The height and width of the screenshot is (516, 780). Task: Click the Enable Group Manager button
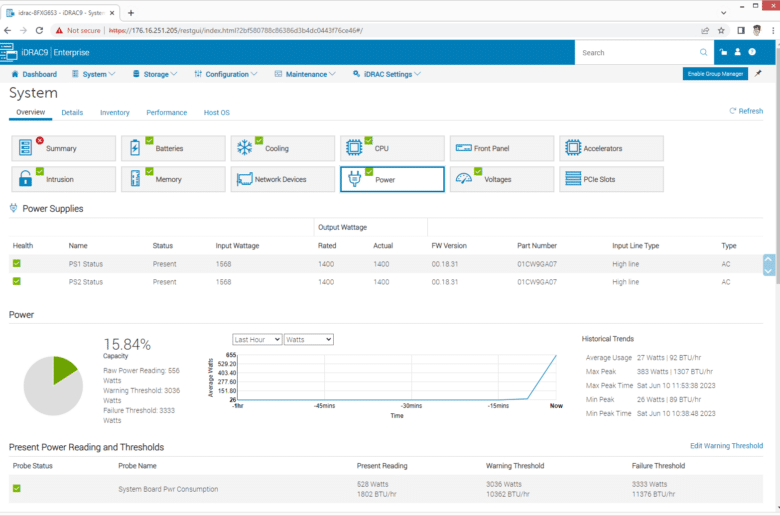(x=715, y=74)
